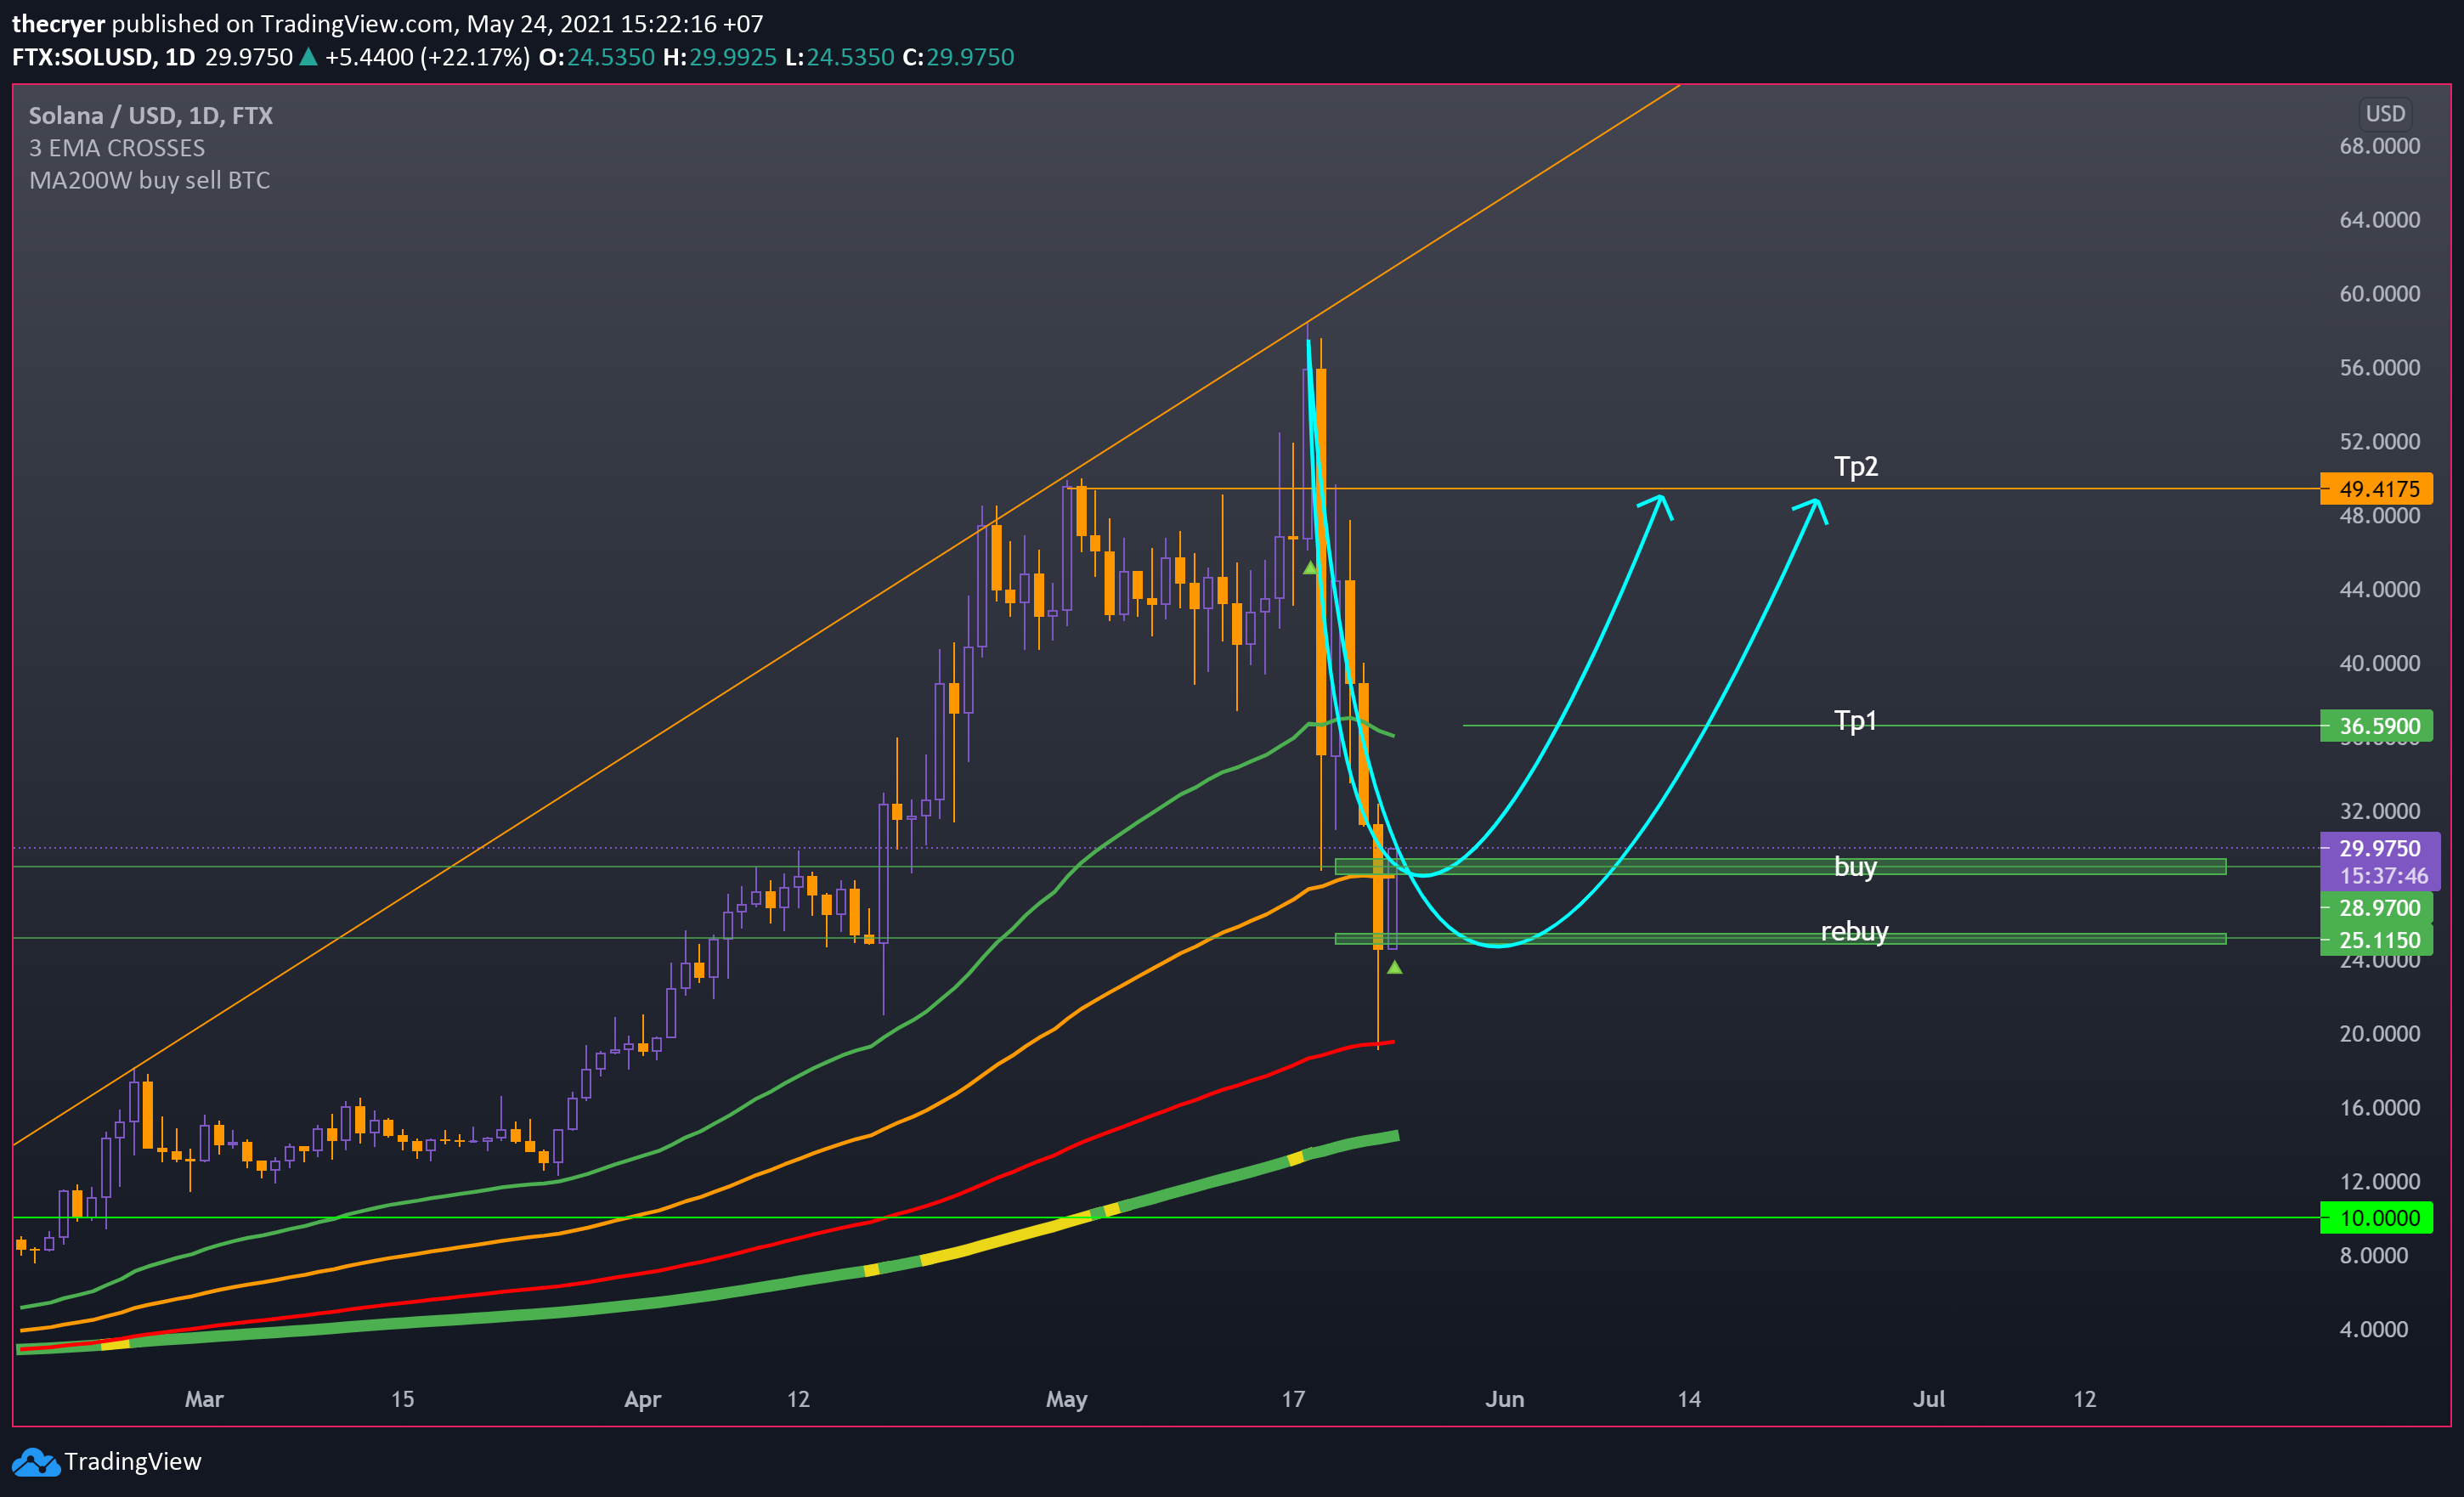
Task: Click the orange 49.4175 price label
Action: (2376, 489)
